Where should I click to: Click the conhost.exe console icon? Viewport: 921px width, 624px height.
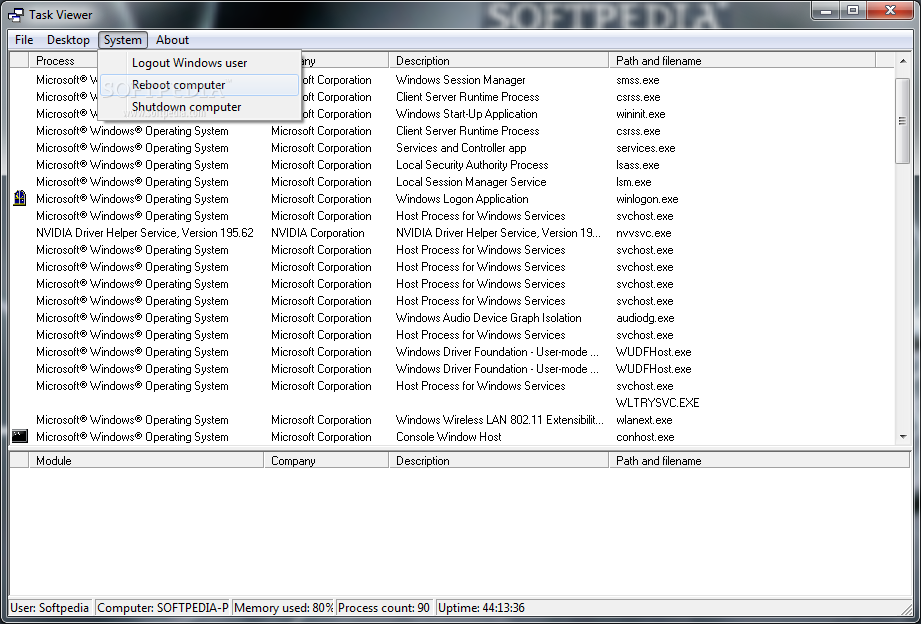[x=19, y=436]
